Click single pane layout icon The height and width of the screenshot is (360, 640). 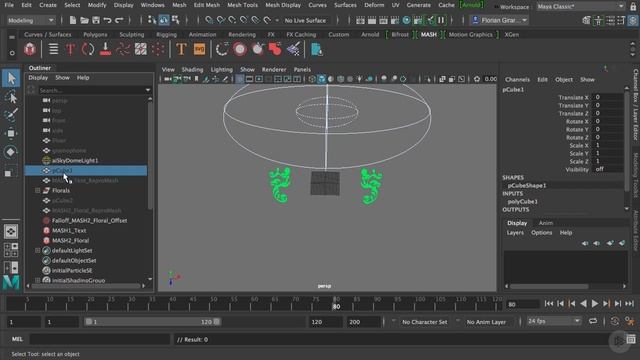pyautogui.click(x=11, y=231)
